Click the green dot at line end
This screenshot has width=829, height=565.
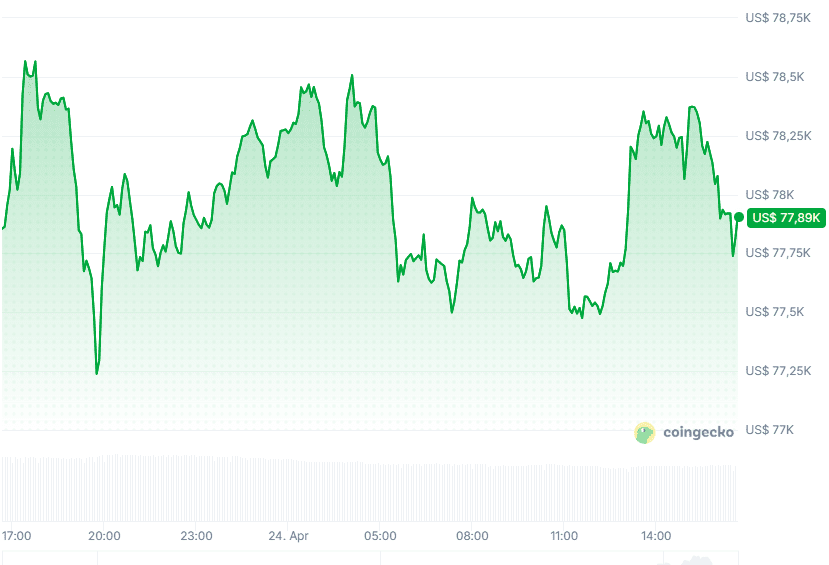(738, 217)
